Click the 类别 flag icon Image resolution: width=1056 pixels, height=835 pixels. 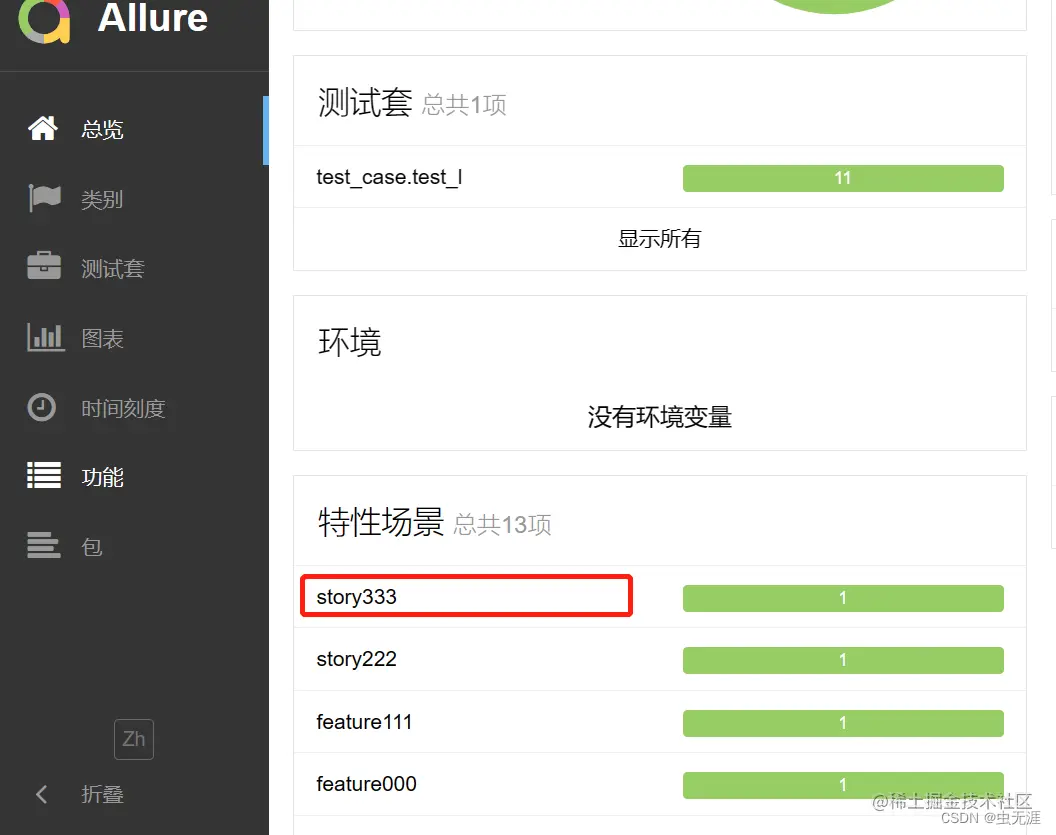[44, 199]
